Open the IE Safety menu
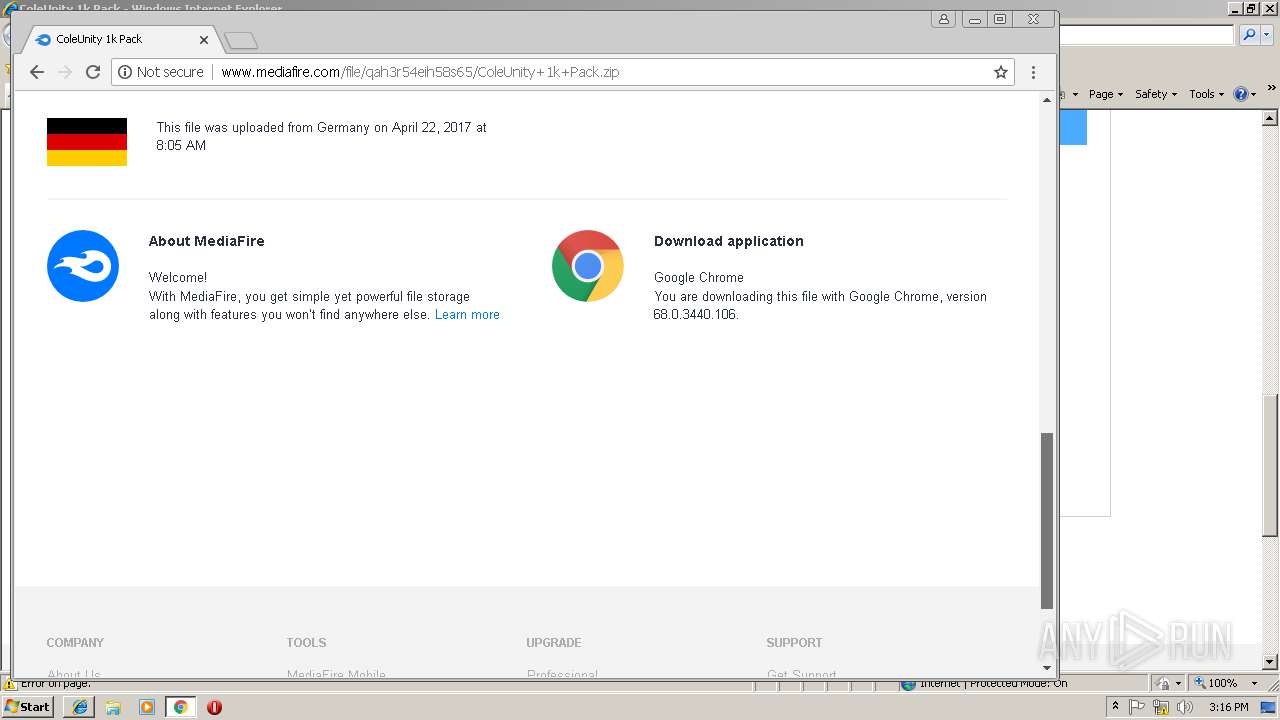Image resolution: width=1280 pixels, height=720 pixels. (x=1156, y=94)
